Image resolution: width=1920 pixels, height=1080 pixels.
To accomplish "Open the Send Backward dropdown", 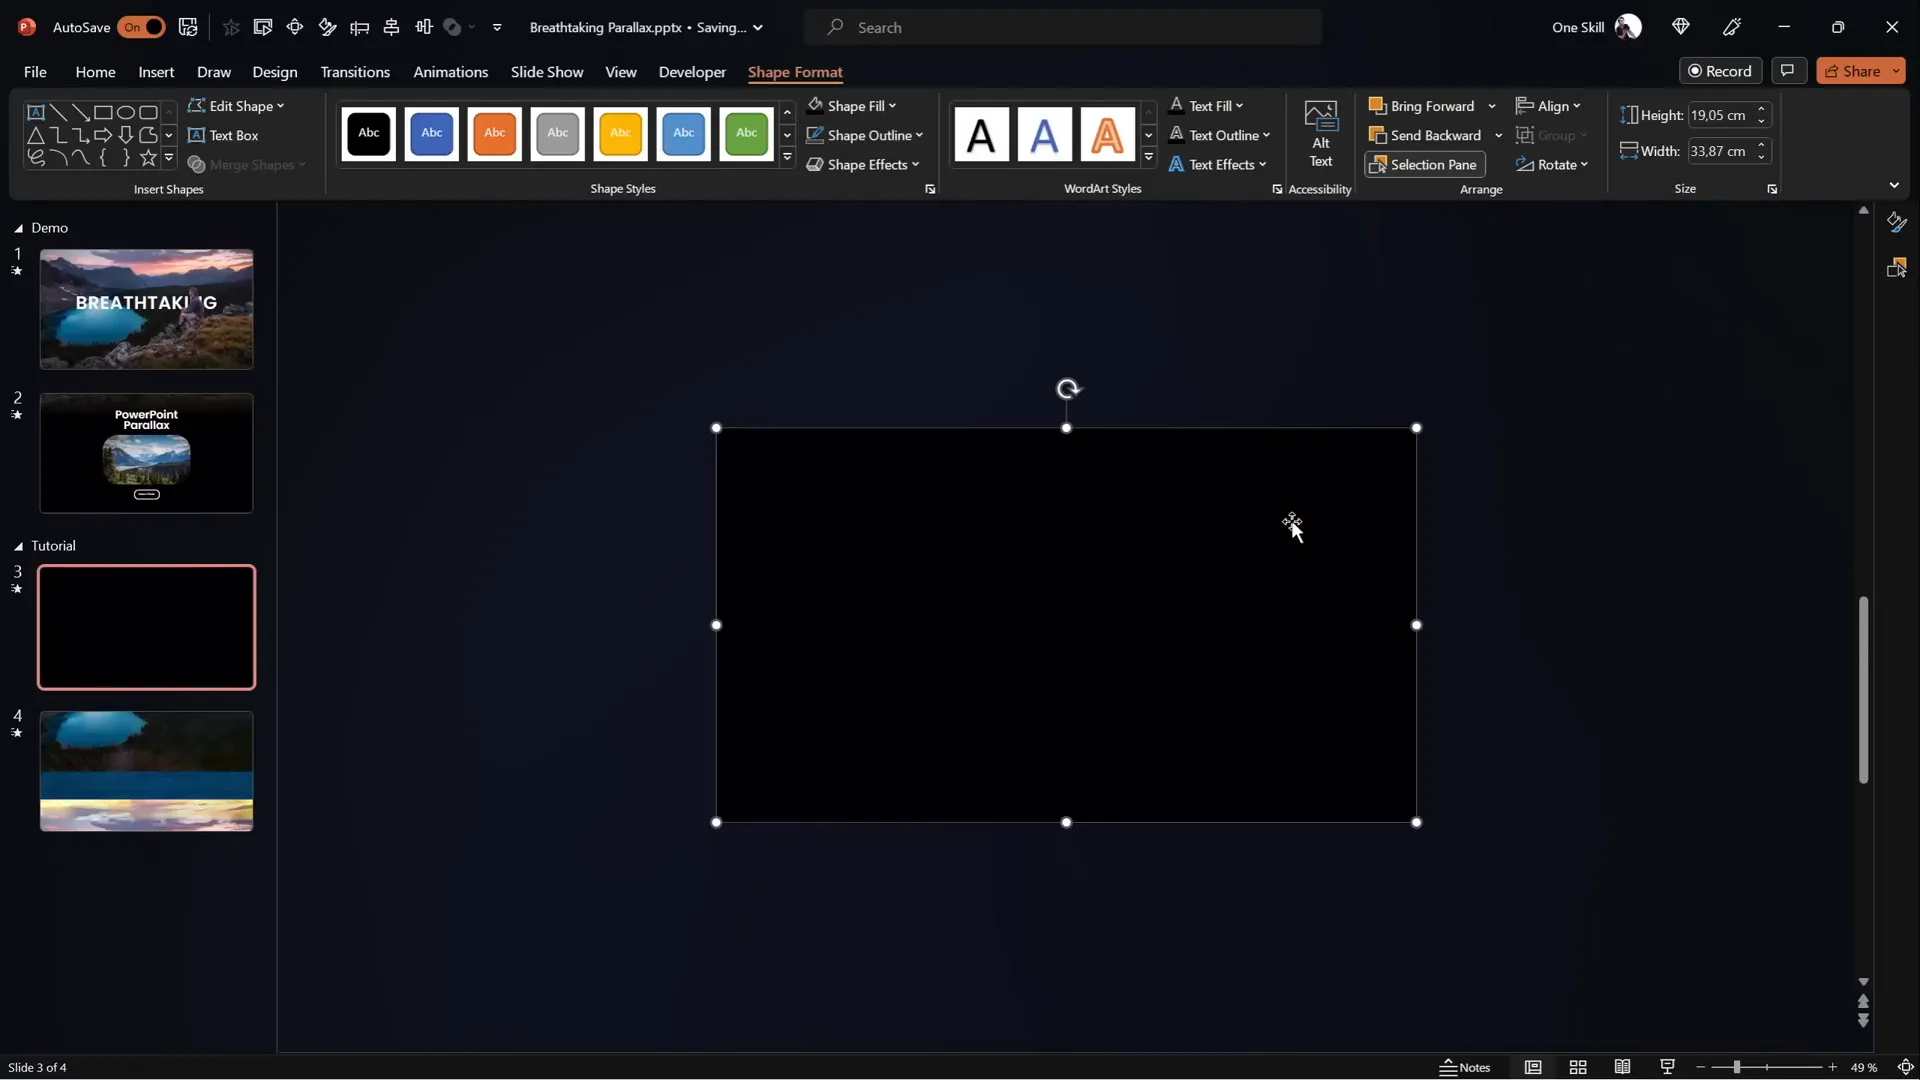I will 1498,135.
